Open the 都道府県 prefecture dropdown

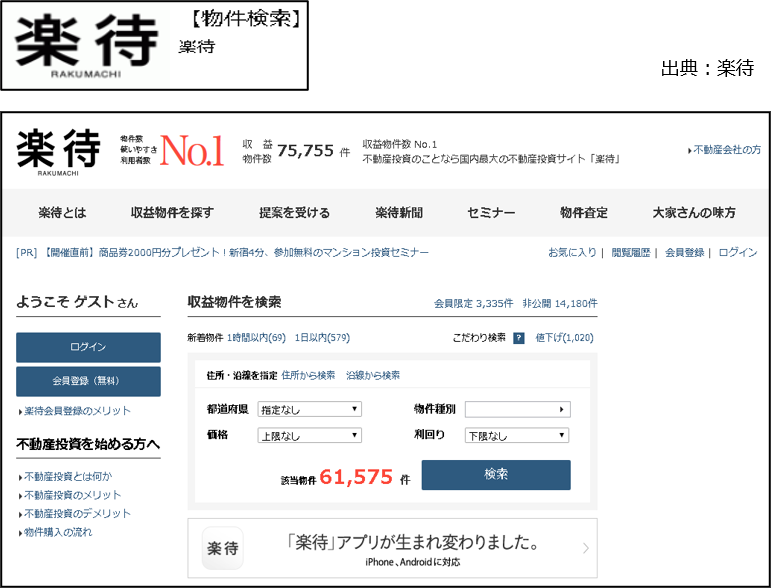[310, 410]
